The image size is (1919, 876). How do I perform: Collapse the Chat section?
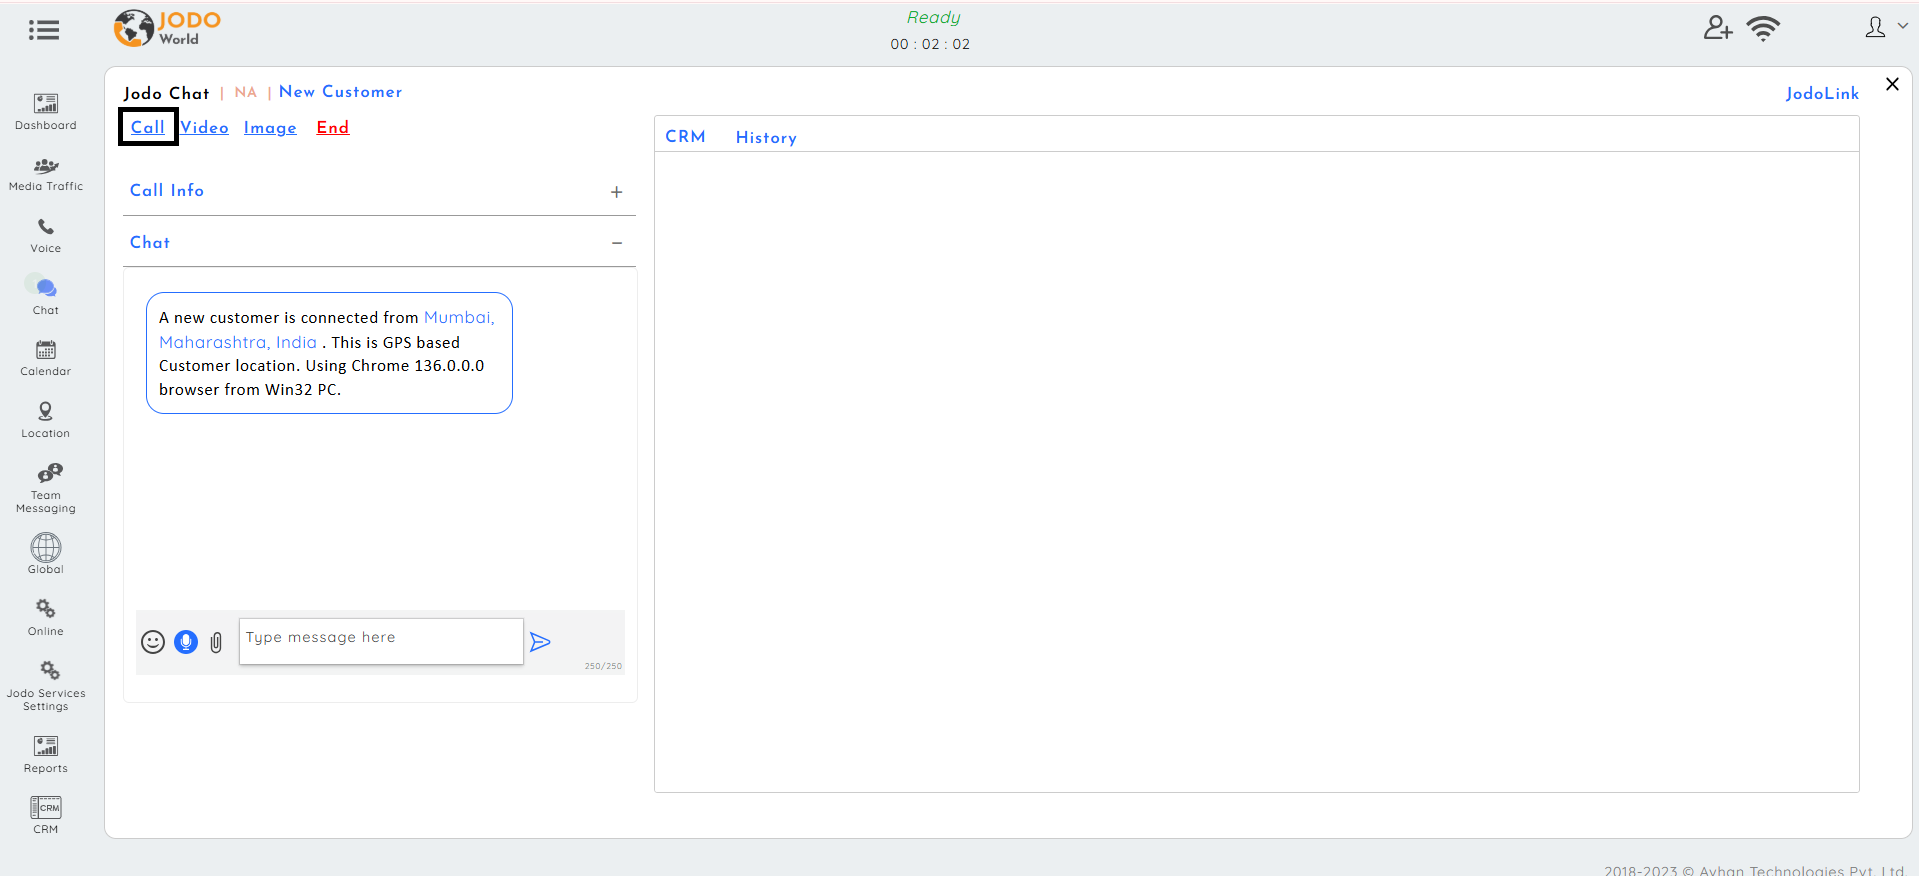[x=617, y=243]
